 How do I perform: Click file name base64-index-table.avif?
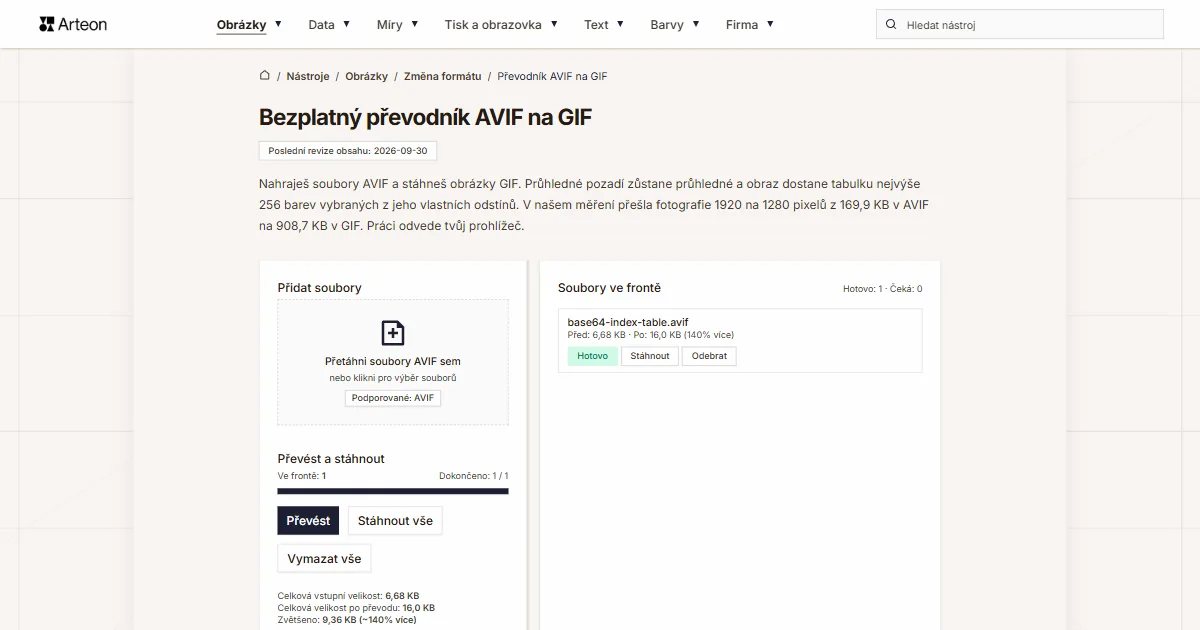[628, 322]
